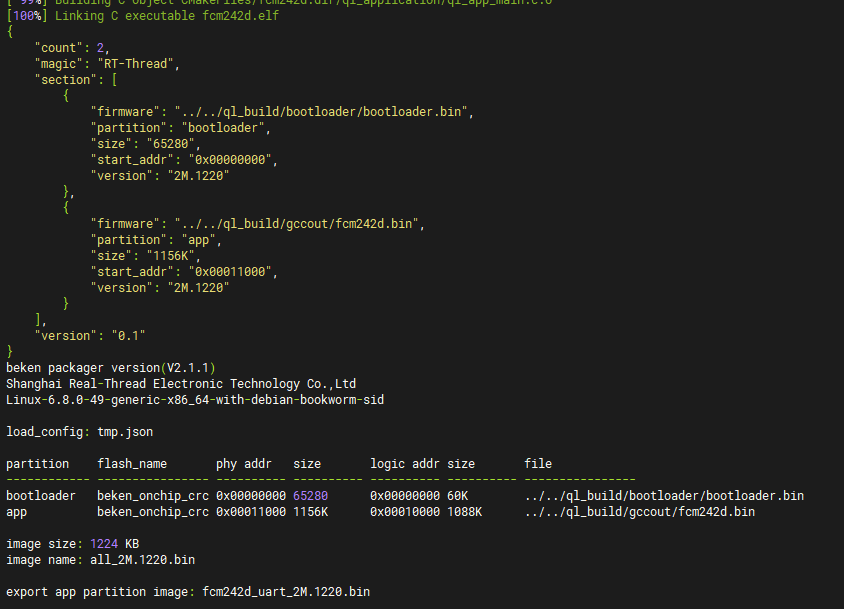Click the Linux-6.8.0-49-generic kernel line
The height and width of the screenshot is (609, 844).
coord(194,399)
